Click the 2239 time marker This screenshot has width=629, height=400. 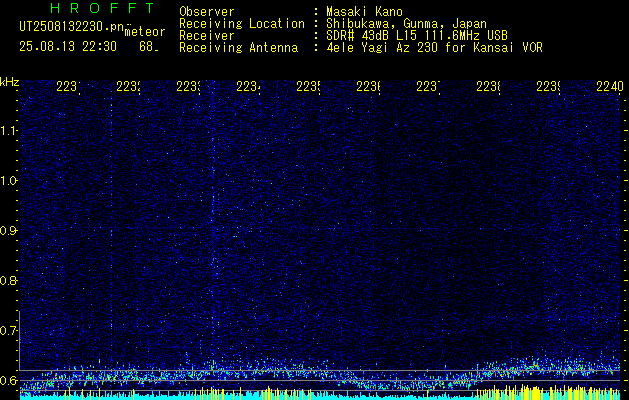pos(548,86)
